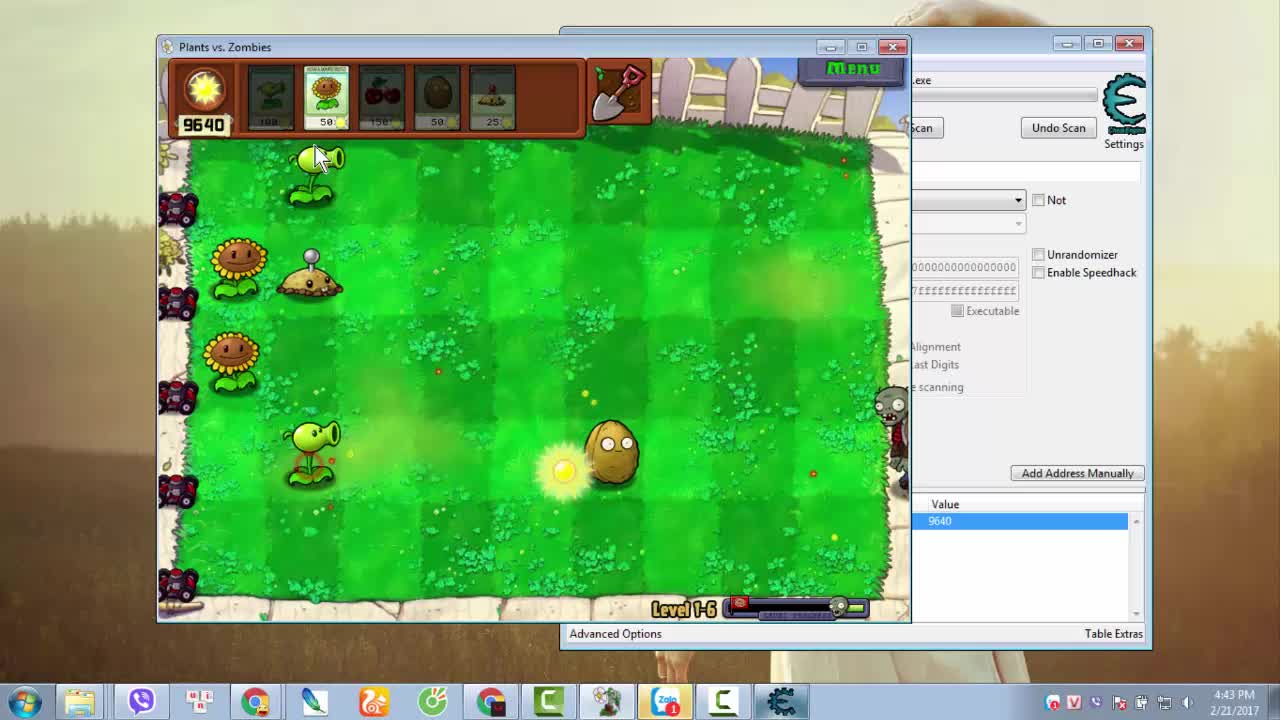Open Viber from the taskbar
The height and width of the screenshot is (720, 1280).
click(x=141, y=701)
